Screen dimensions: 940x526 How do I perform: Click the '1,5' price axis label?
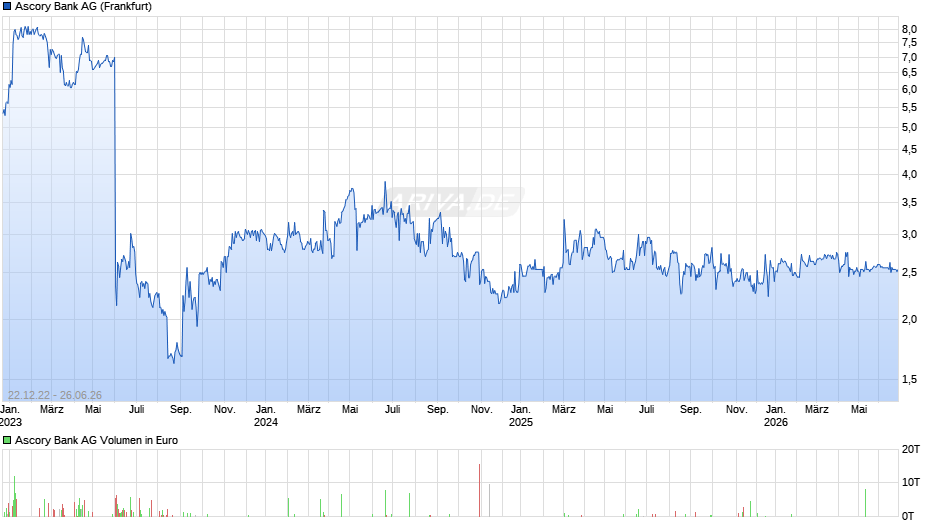coord(909,379)
